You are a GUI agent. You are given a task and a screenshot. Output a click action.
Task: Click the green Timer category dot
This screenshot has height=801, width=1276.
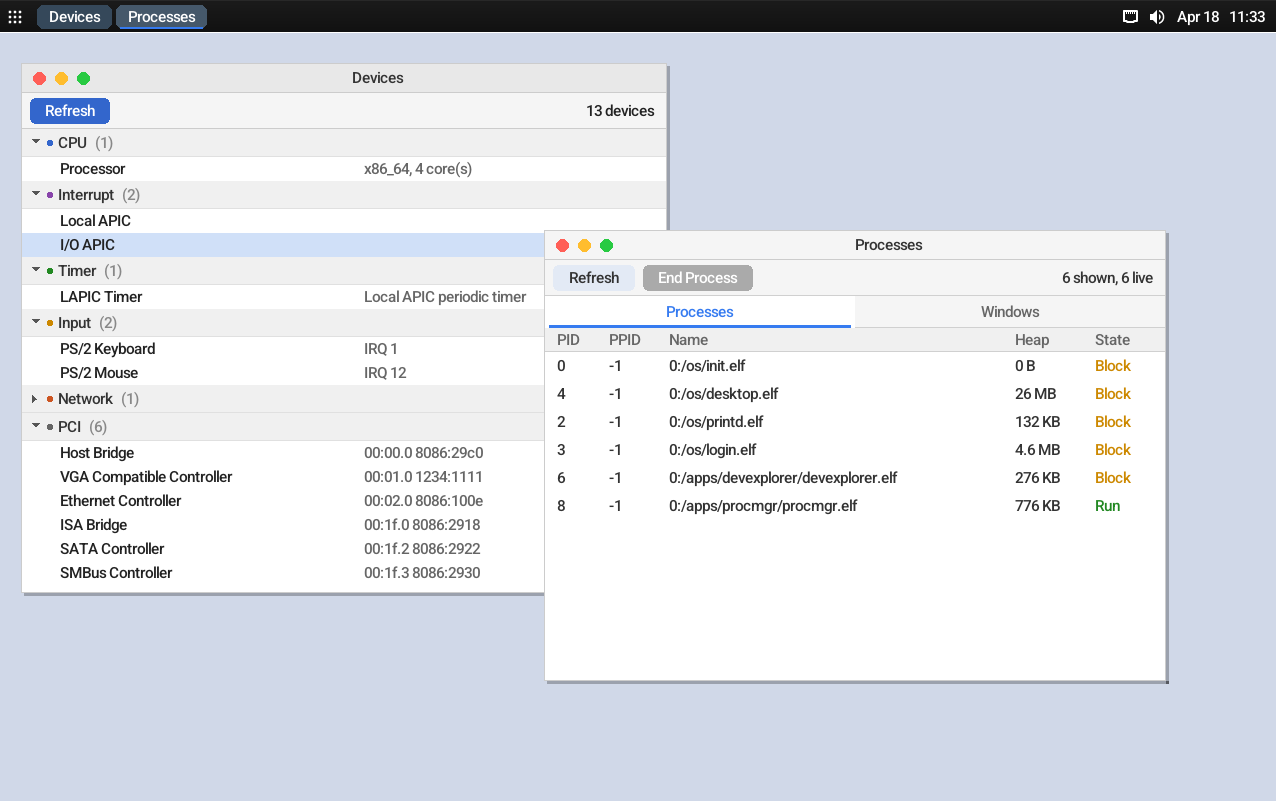point(50,271)
